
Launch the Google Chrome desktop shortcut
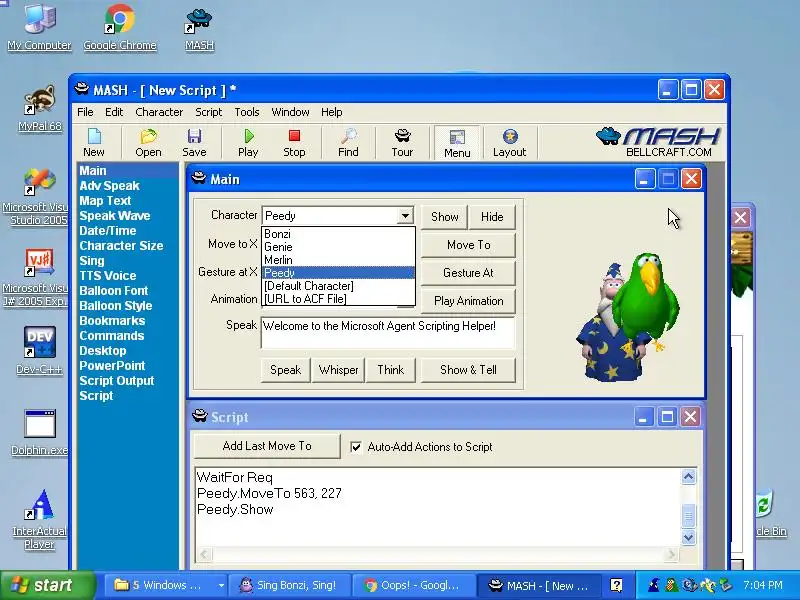point(120,28)
